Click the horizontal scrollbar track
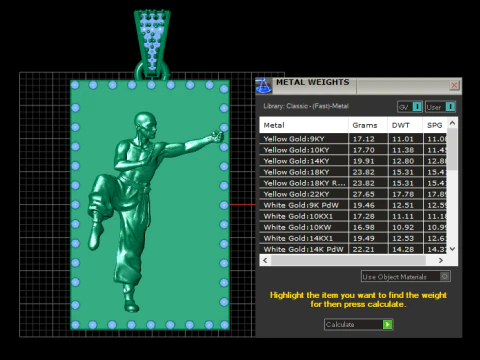This screenshot has height=360, width=480. click(x=348, y=260)
